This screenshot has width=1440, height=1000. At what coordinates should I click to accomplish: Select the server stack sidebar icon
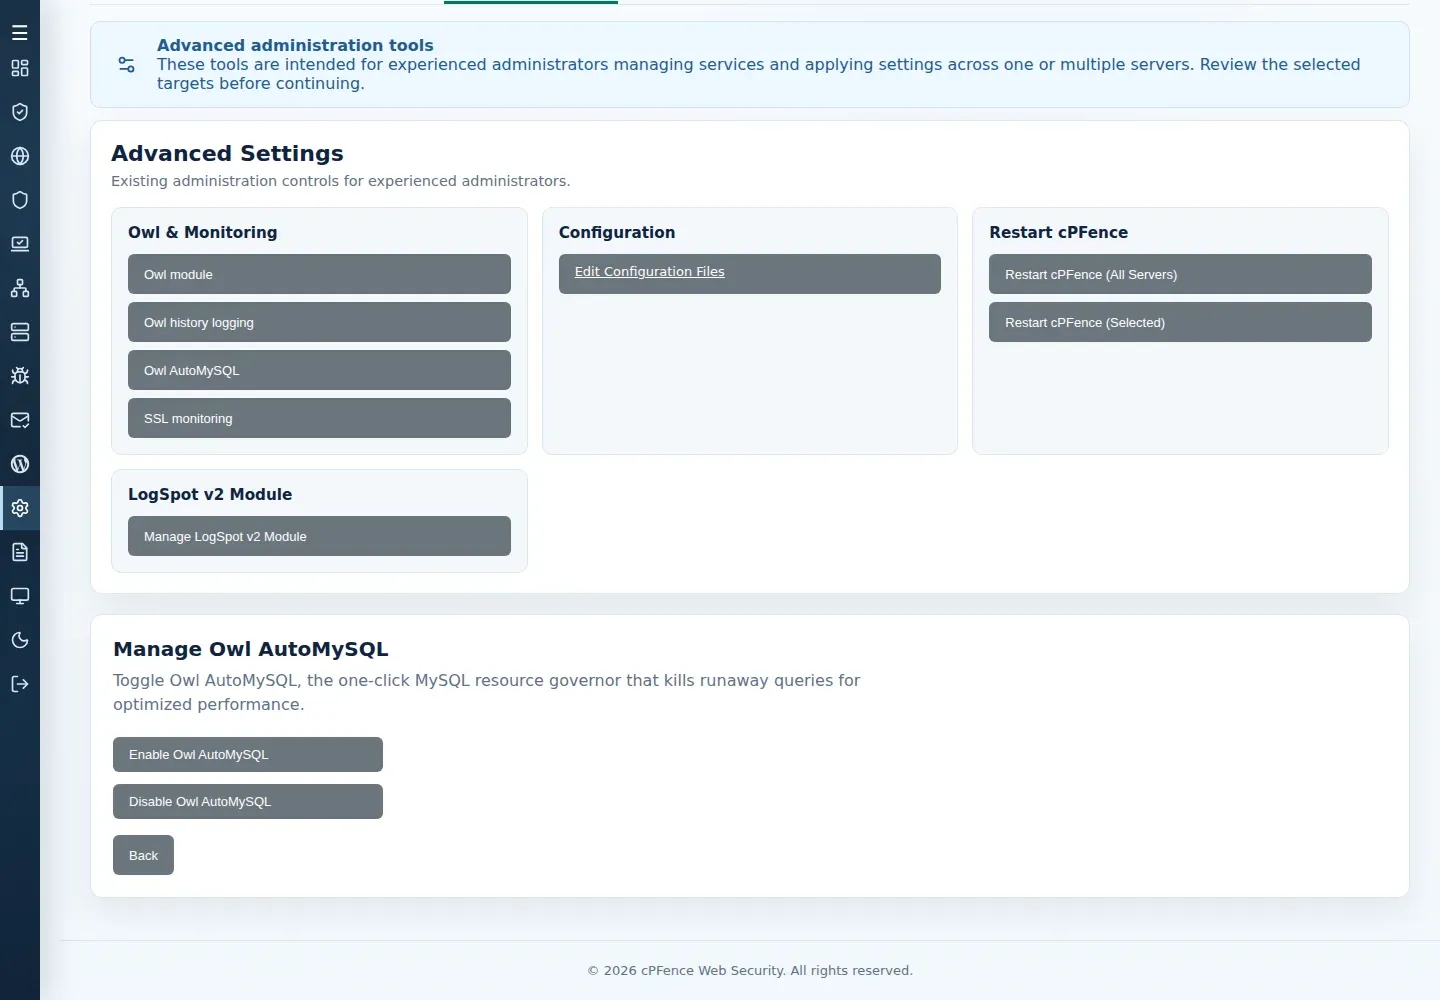click(x=20, y=332)
